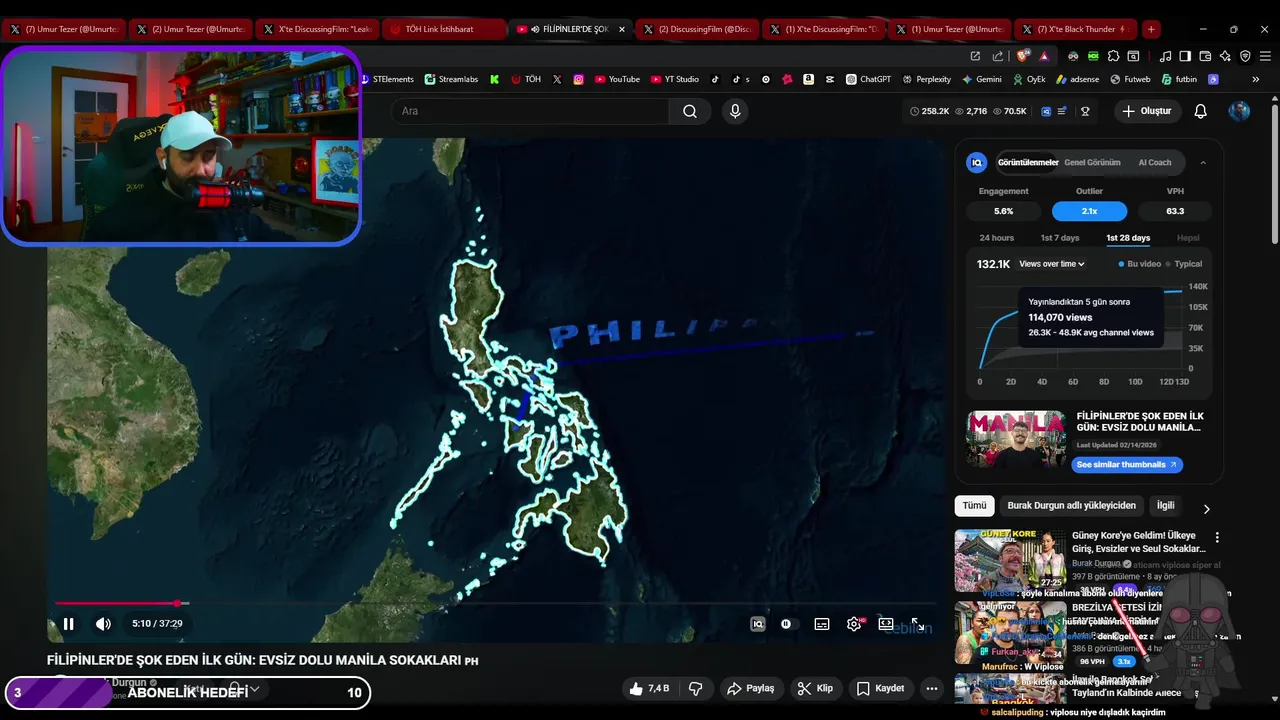Like the video with the 7,4 B thumbs up

[648, 688]
